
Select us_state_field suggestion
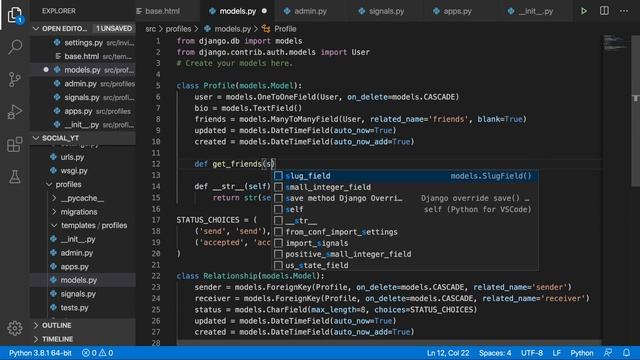click(x=405, y=265)
